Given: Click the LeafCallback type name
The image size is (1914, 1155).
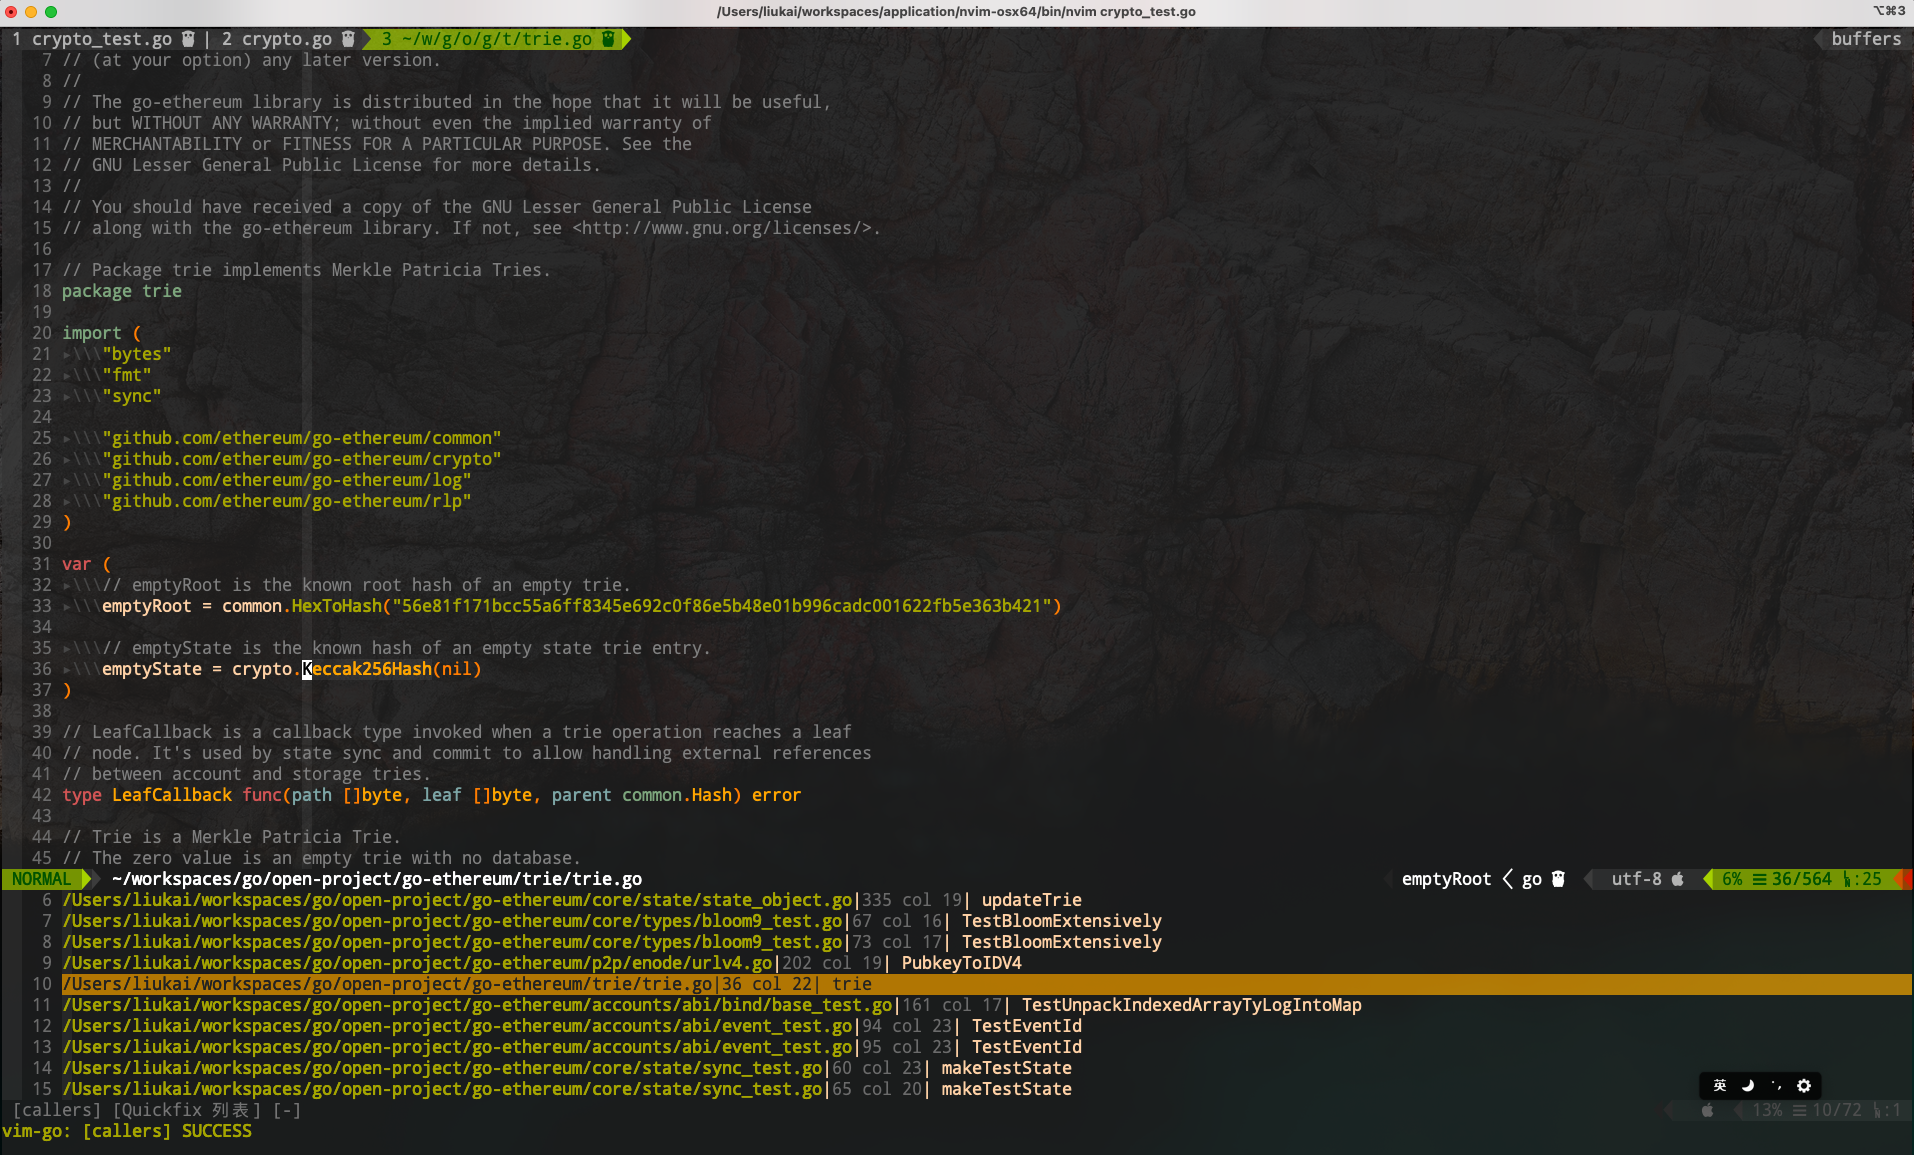Looking at the screenshot, I should (172, 795).
